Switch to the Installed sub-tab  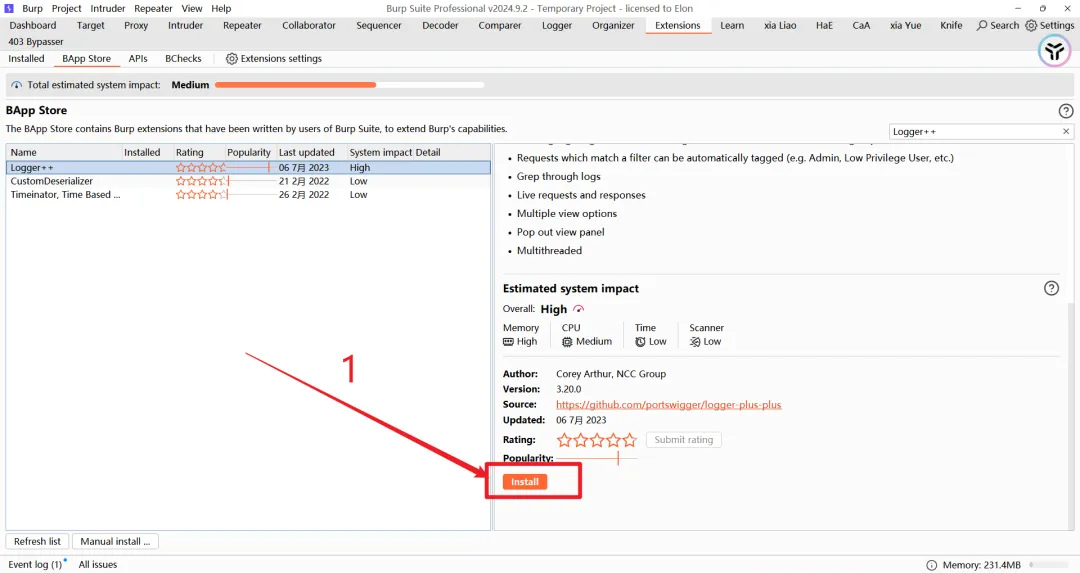pyautogui.click(x=26, y=59)
